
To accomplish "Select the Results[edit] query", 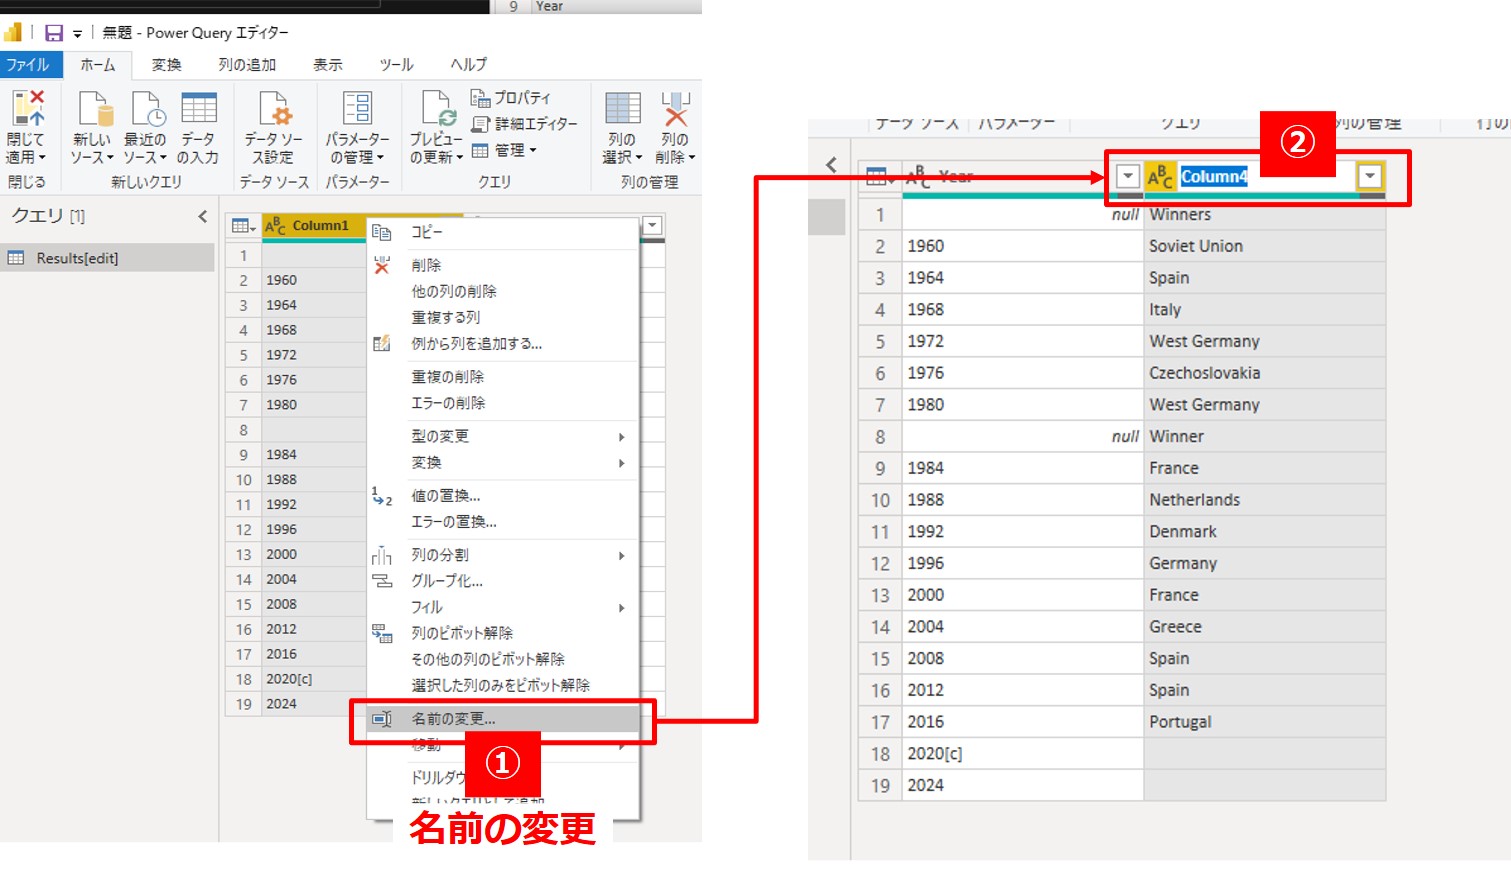I will pyautogui.click(x=77, y=258).
